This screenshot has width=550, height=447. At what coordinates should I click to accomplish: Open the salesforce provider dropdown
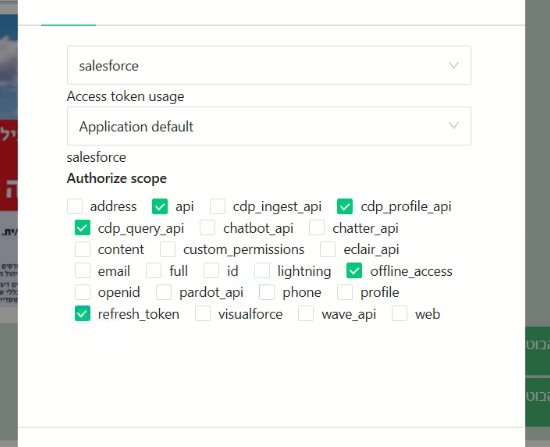[269, 65]
